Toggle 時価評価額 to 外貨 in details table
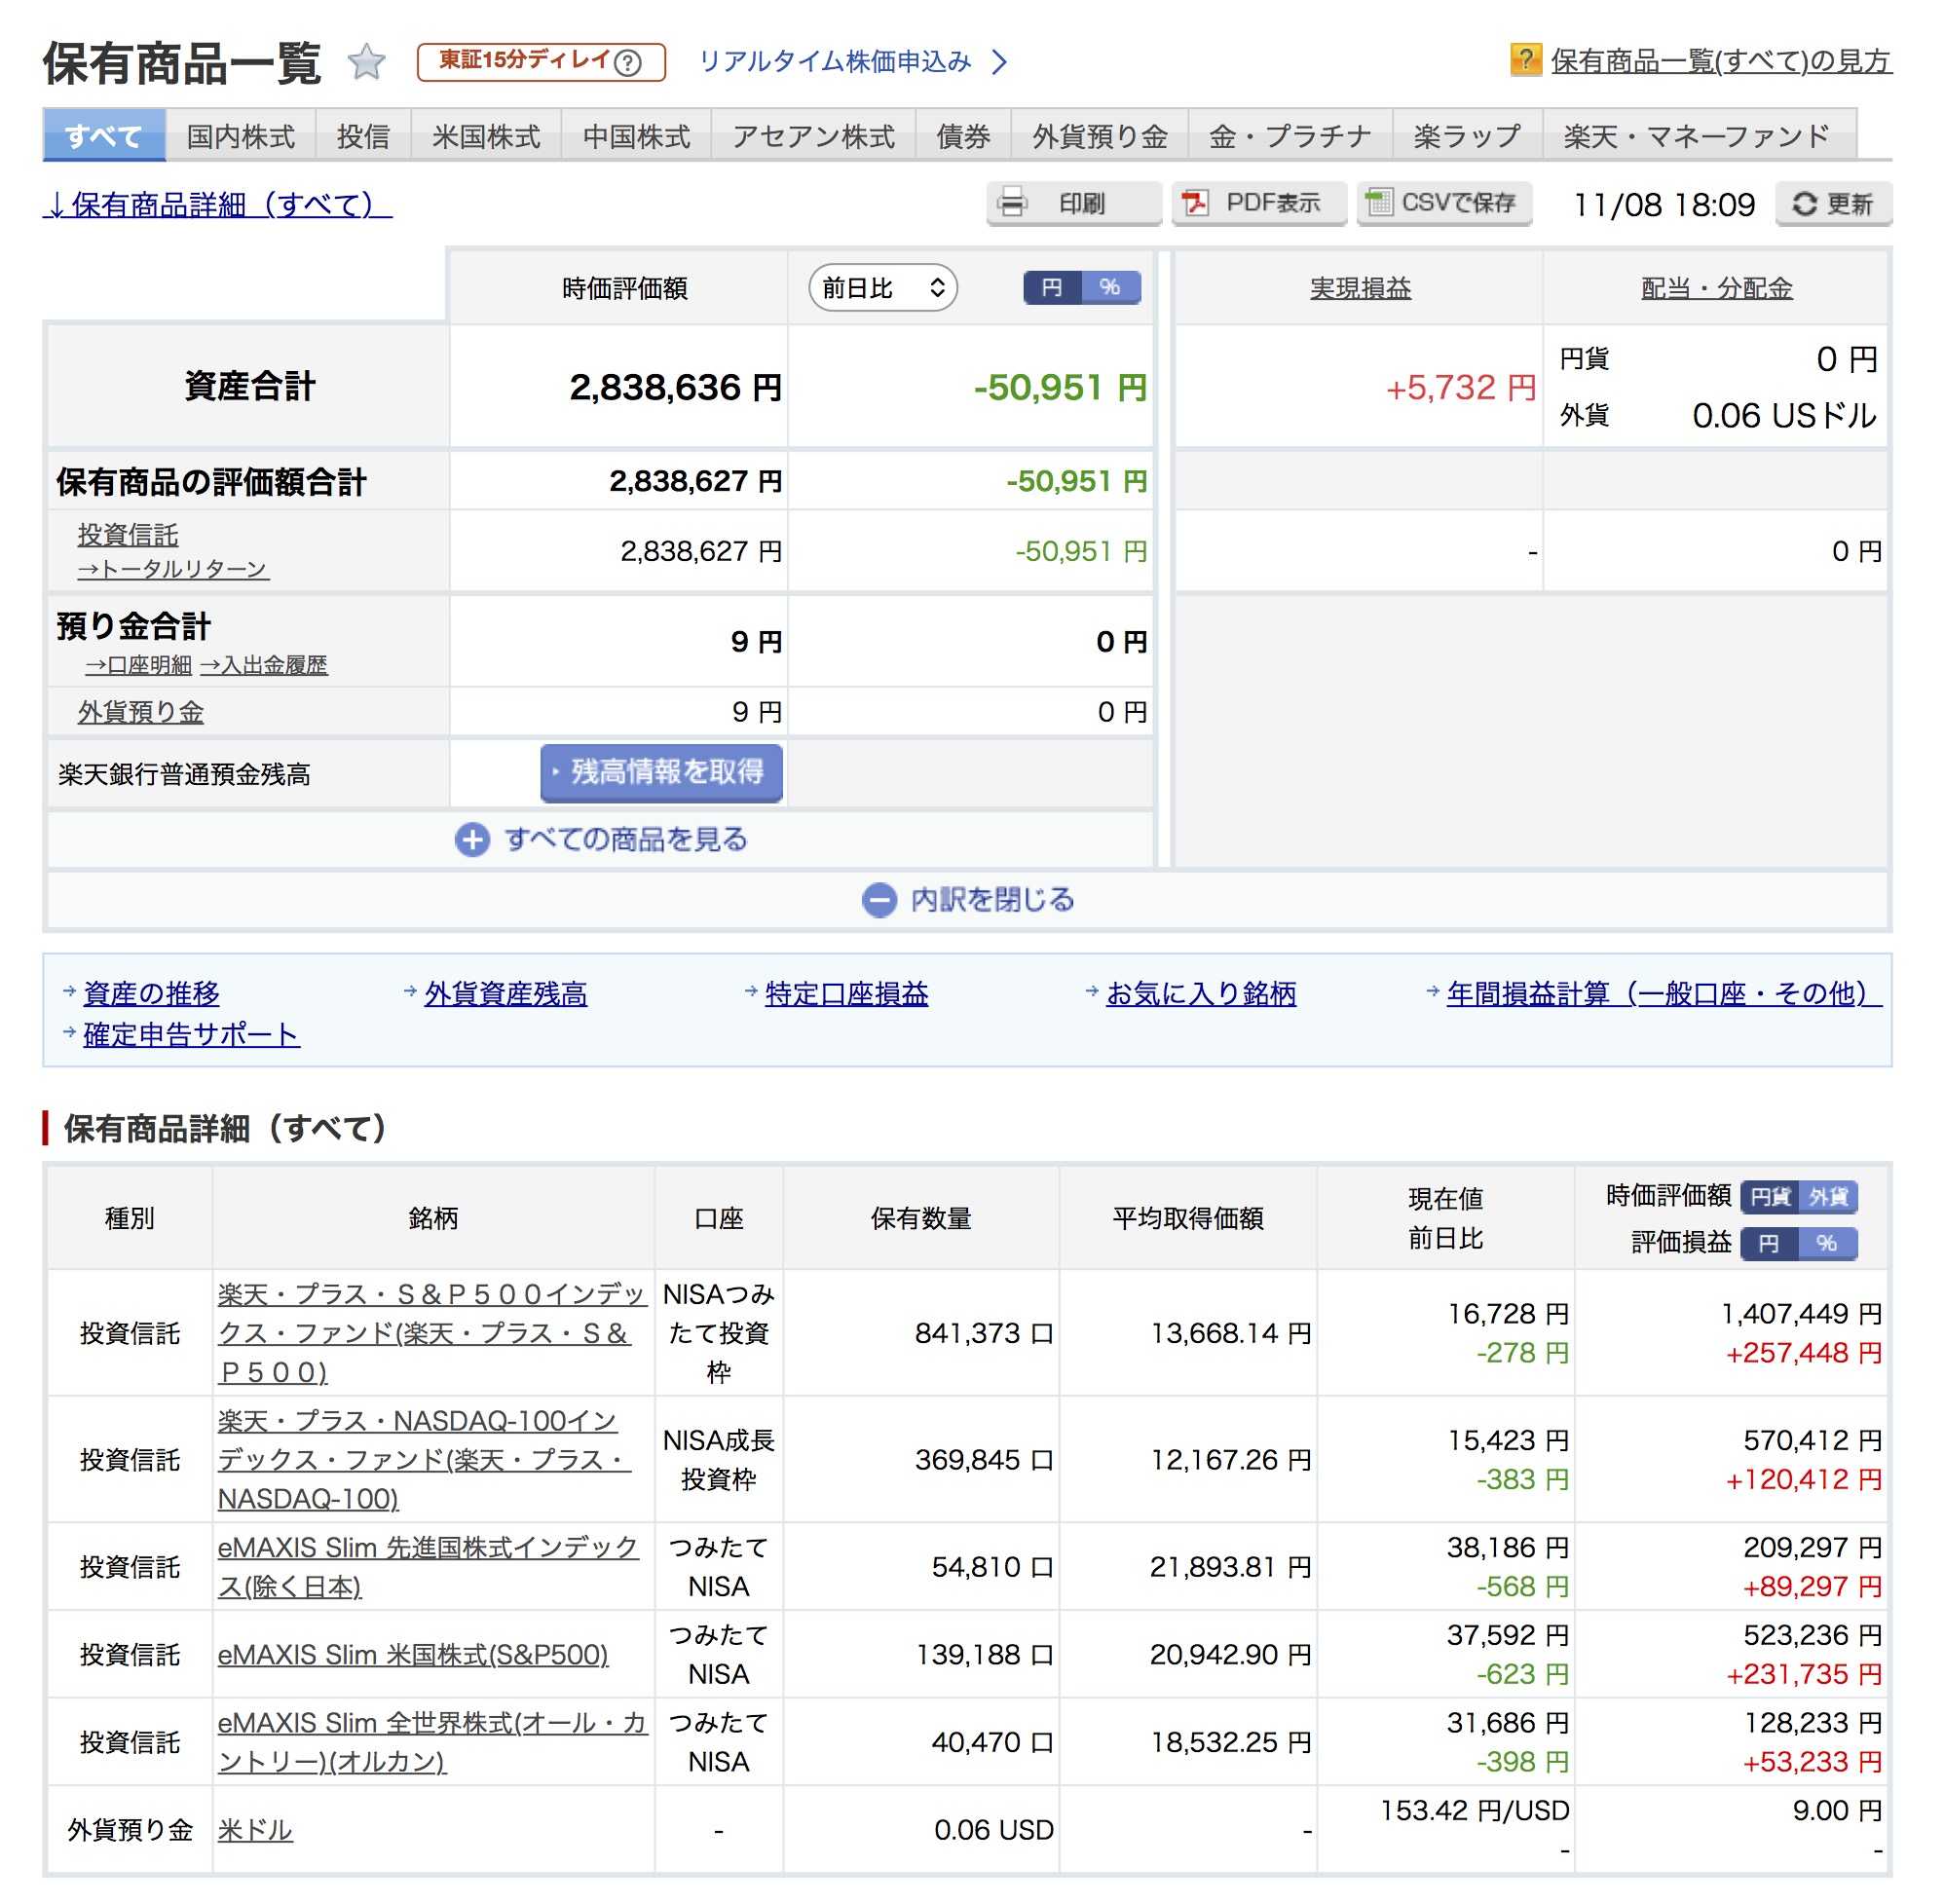This screenshot has width=1944, height=1904. (1828, 1197)
